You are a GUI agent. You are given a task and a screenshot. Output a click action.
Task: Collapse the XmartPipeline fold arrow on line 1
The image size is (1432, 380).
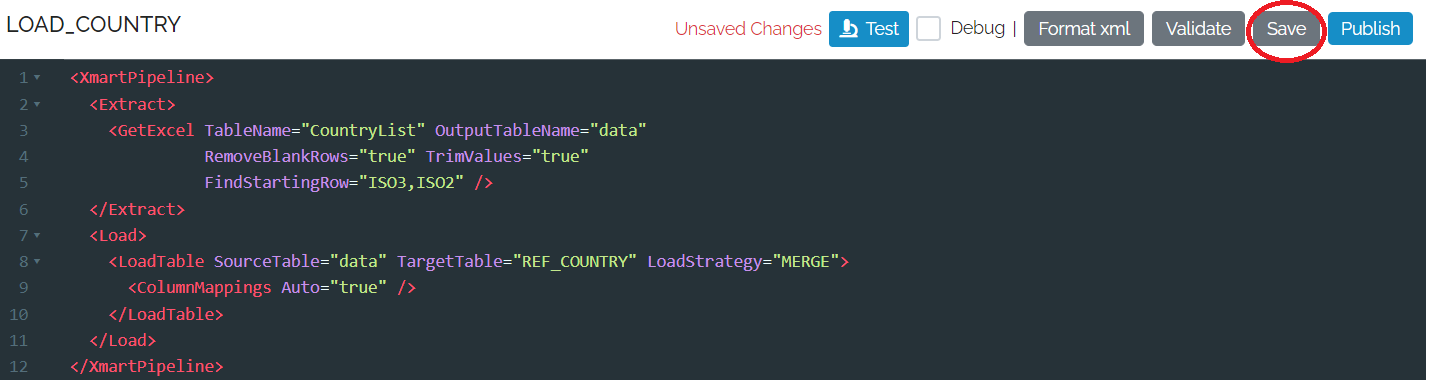(37, 77)
